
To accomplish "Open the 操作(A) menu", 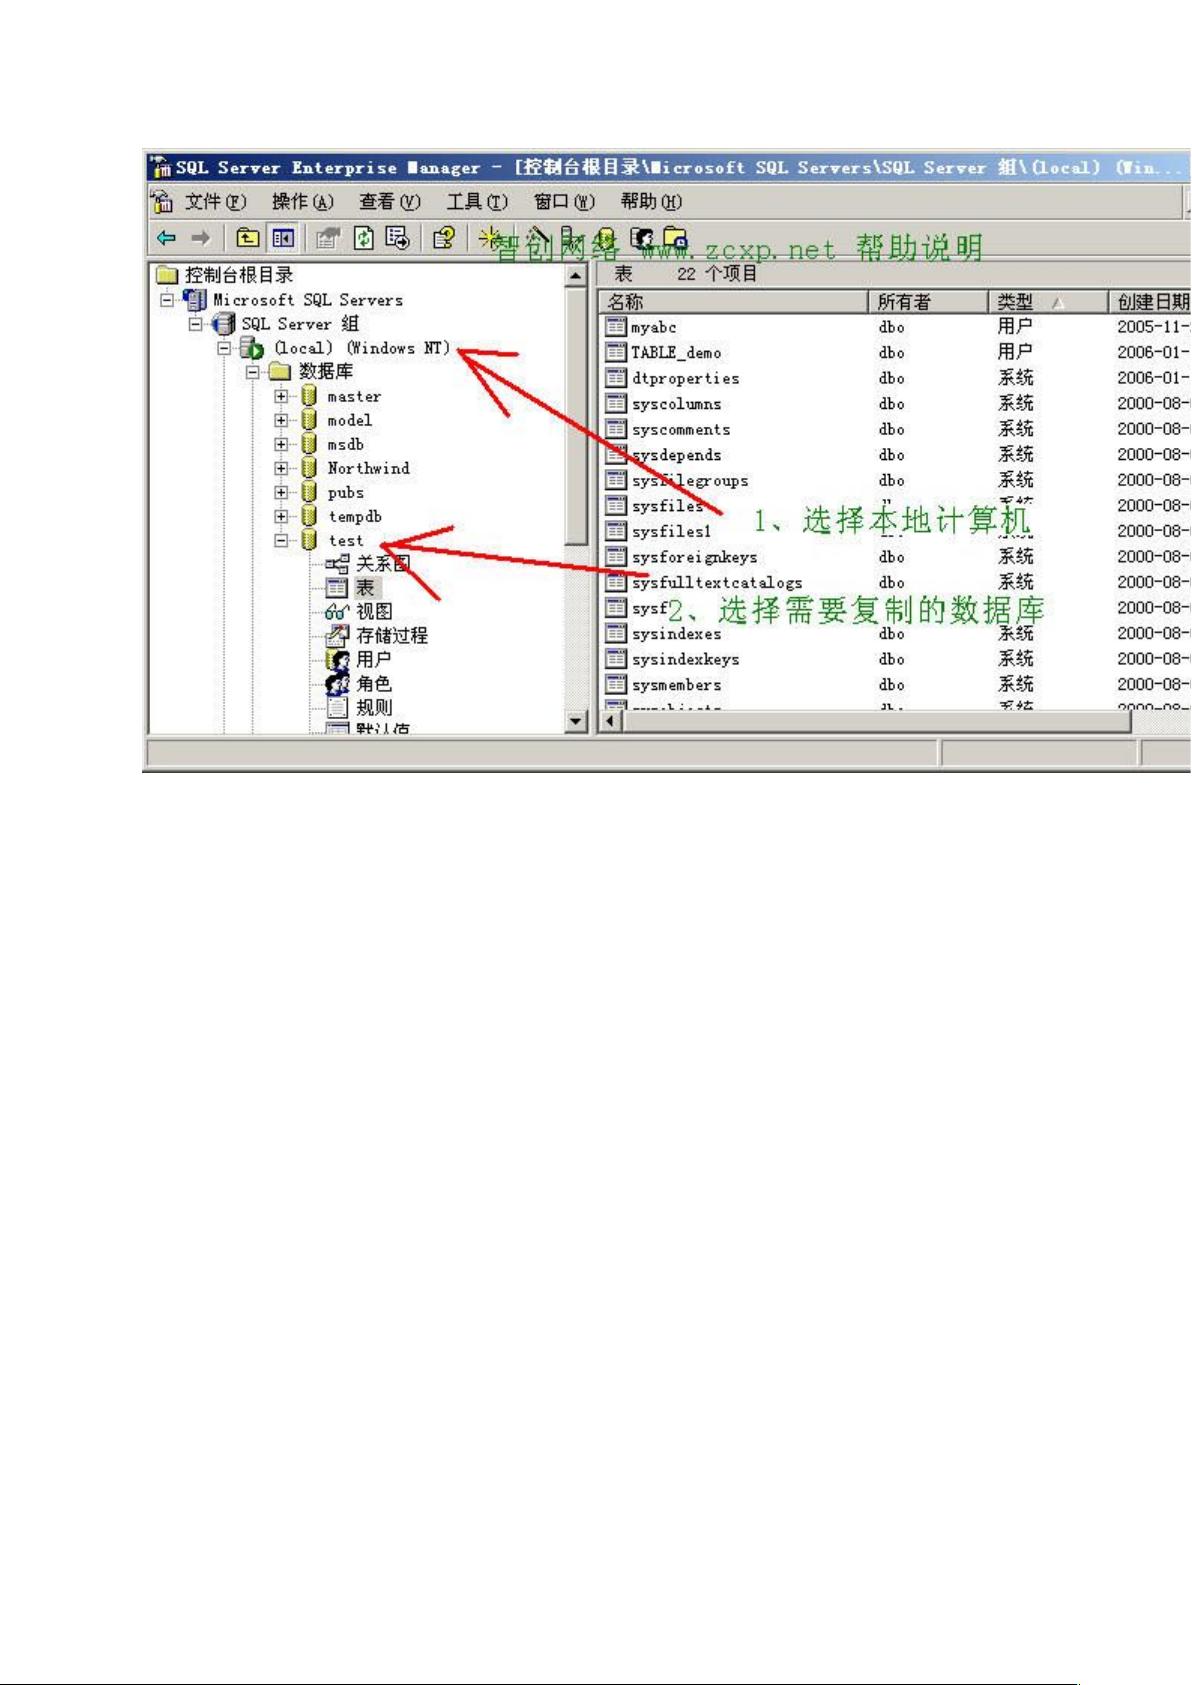I will coord(302,202).
